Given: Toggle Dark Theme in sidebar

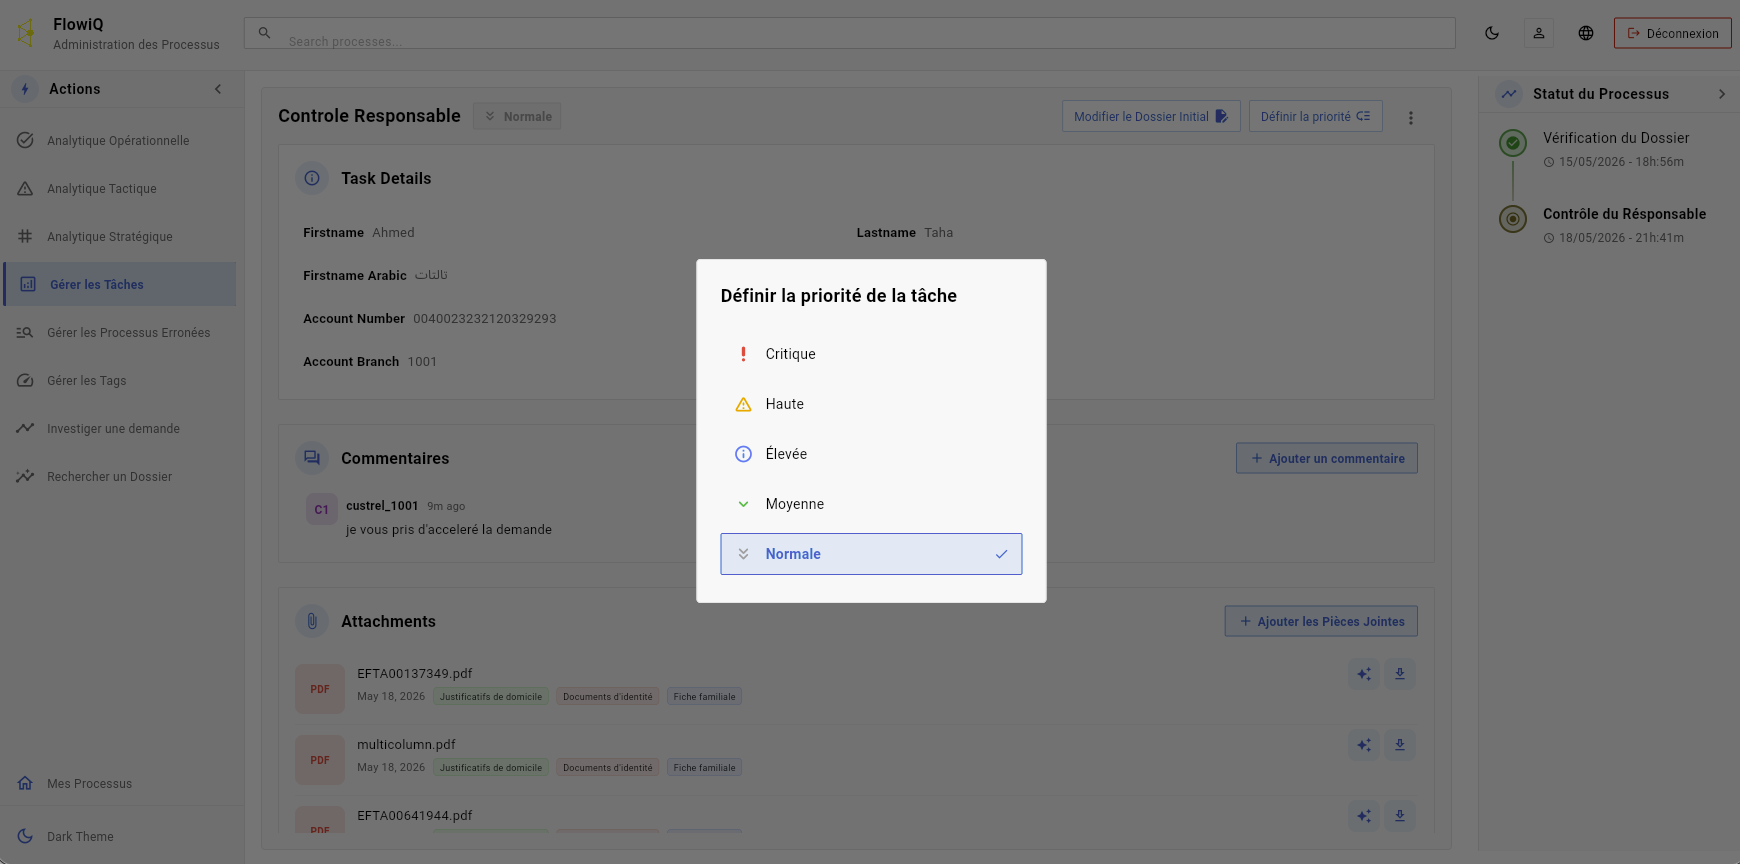Looking at the screenshot, I should [x=120, y=837].
